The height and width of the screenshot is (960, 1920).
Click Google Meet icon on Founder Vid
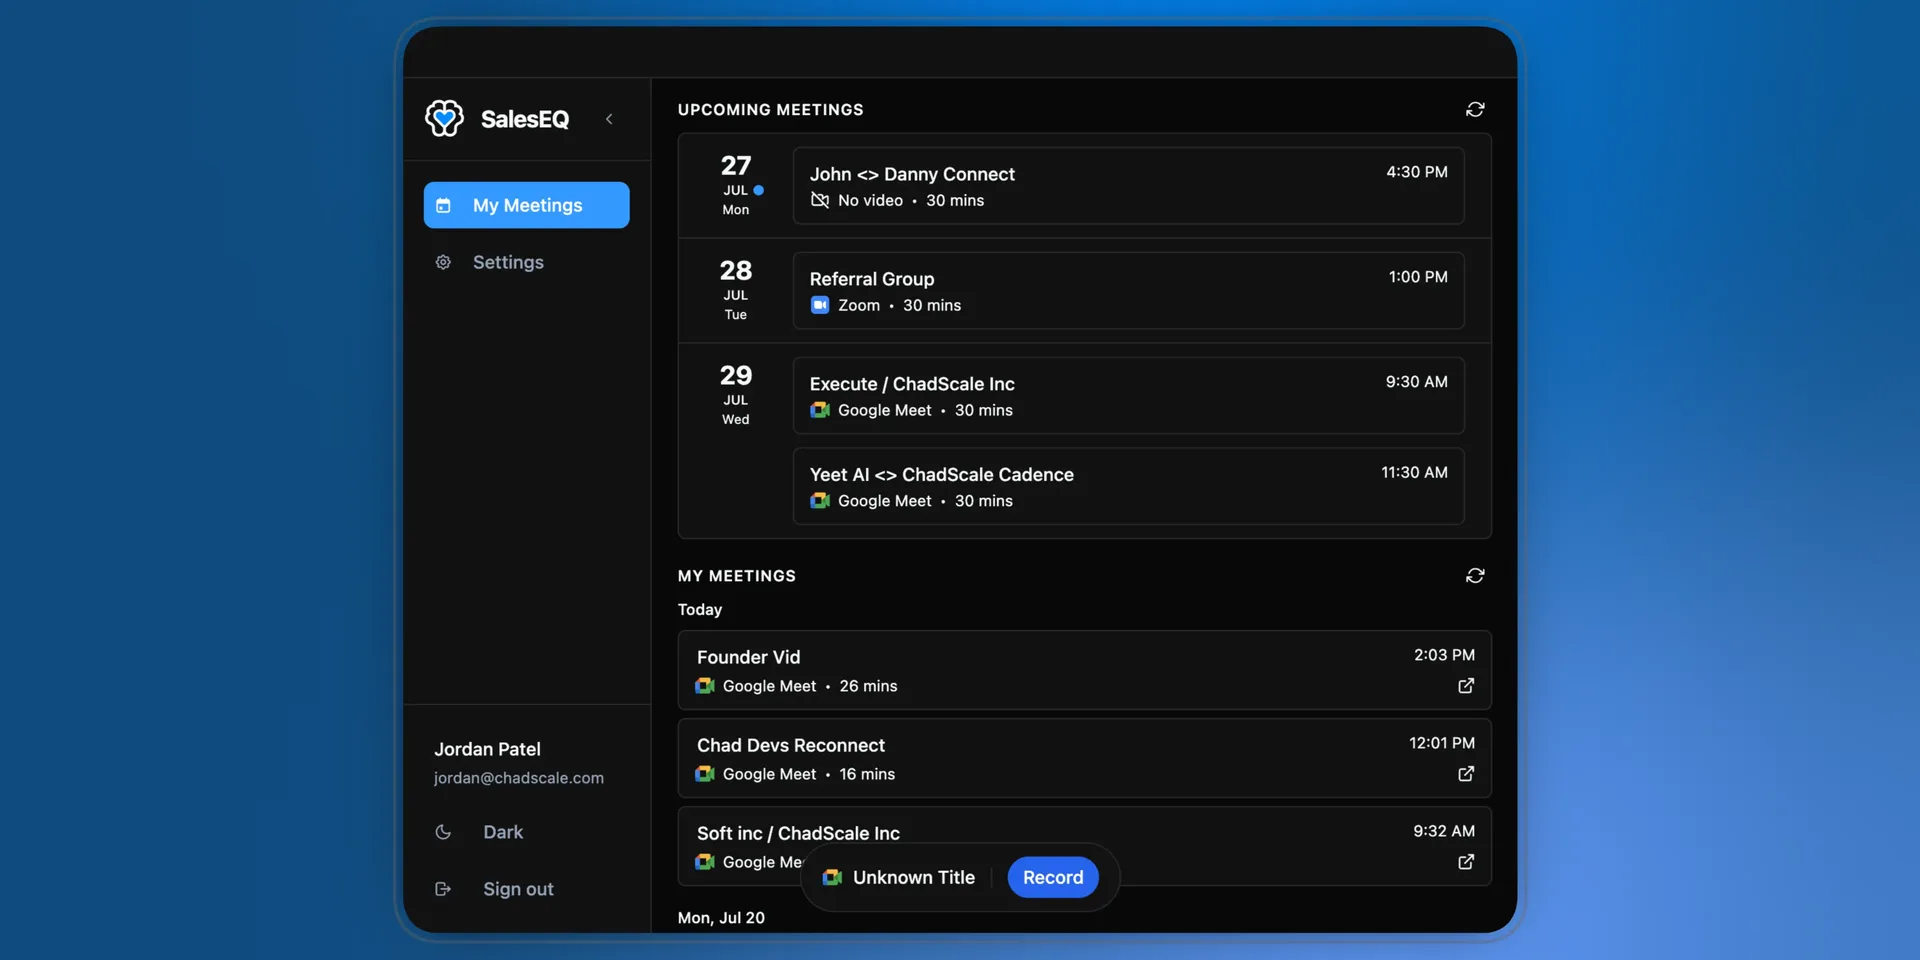coord(705,686)
